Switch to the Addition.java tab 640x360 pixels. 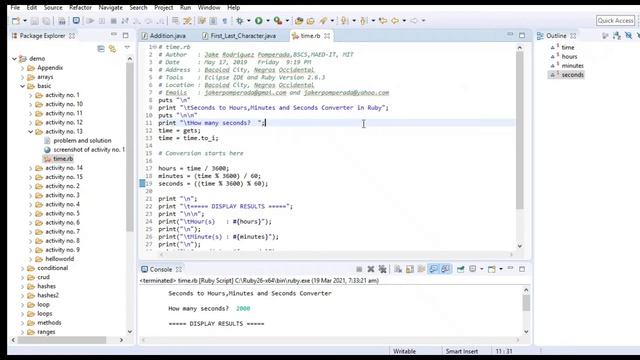pos(164,36)
